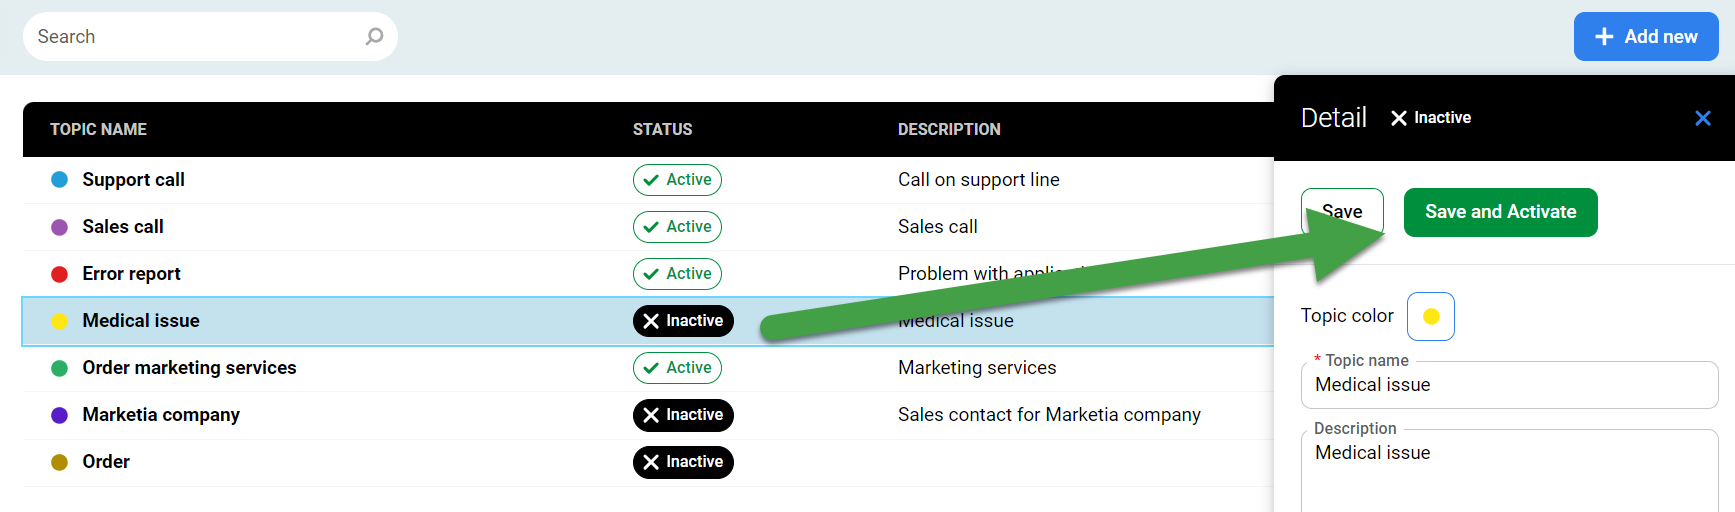Image resolution: width=1735 pixels, height=512 pixels.
Task: Open the Topic color picker swatch
Action: tap(1430, 316)
